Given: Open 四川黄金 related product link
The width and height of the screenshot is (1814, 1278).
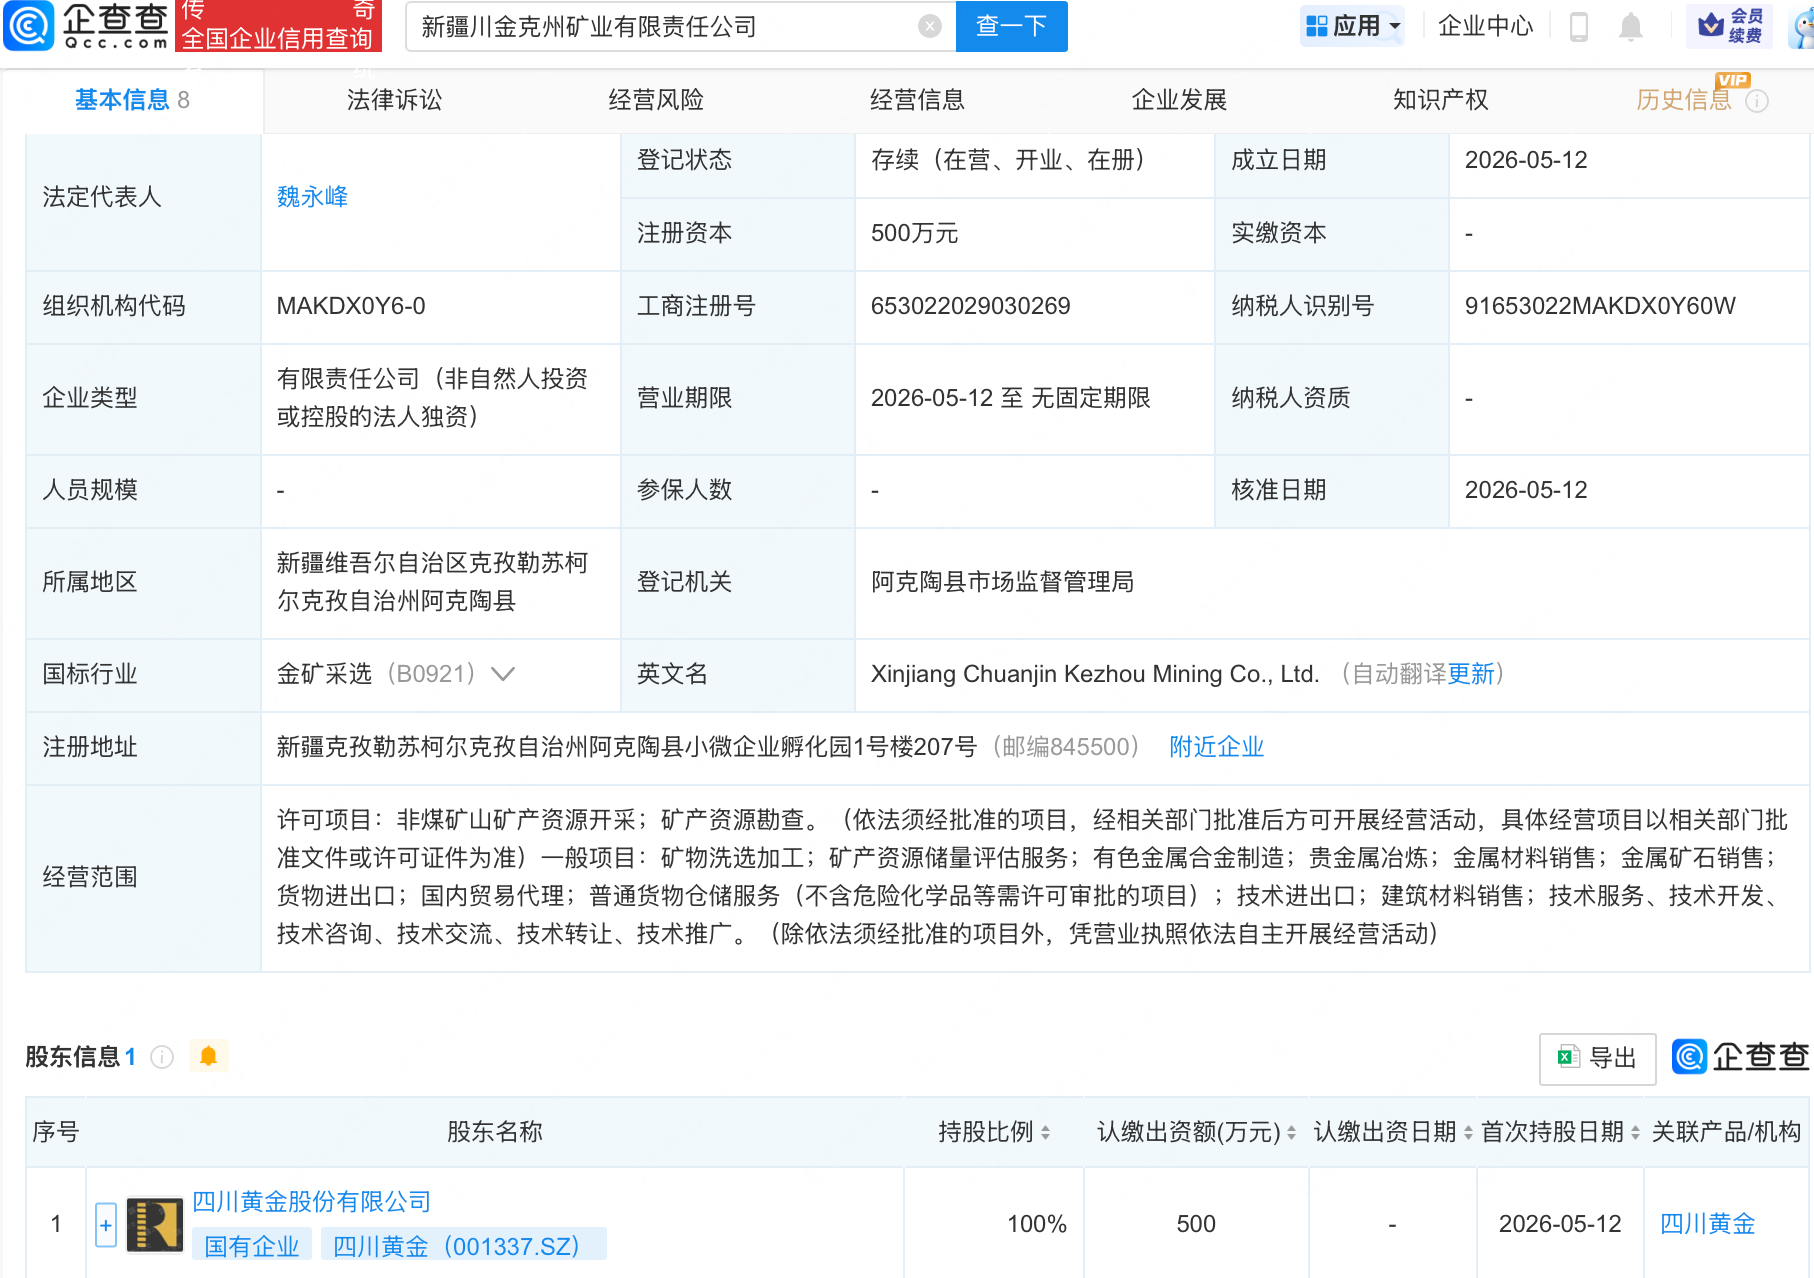Looking at the screenshot, I should [1708, 1224].
